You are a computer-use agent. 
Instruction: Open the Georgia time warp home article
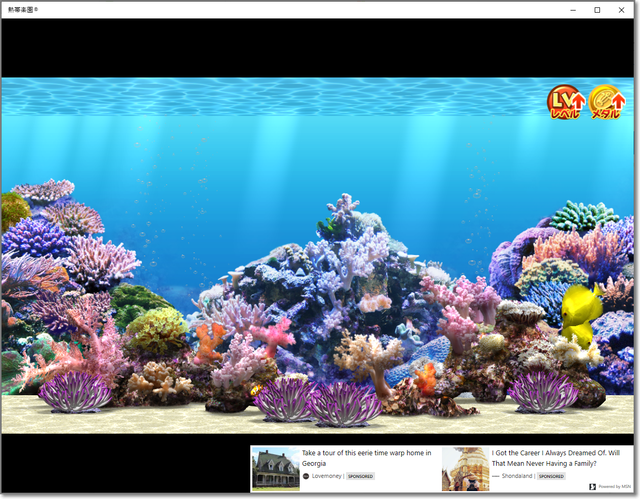coord(366,458)
